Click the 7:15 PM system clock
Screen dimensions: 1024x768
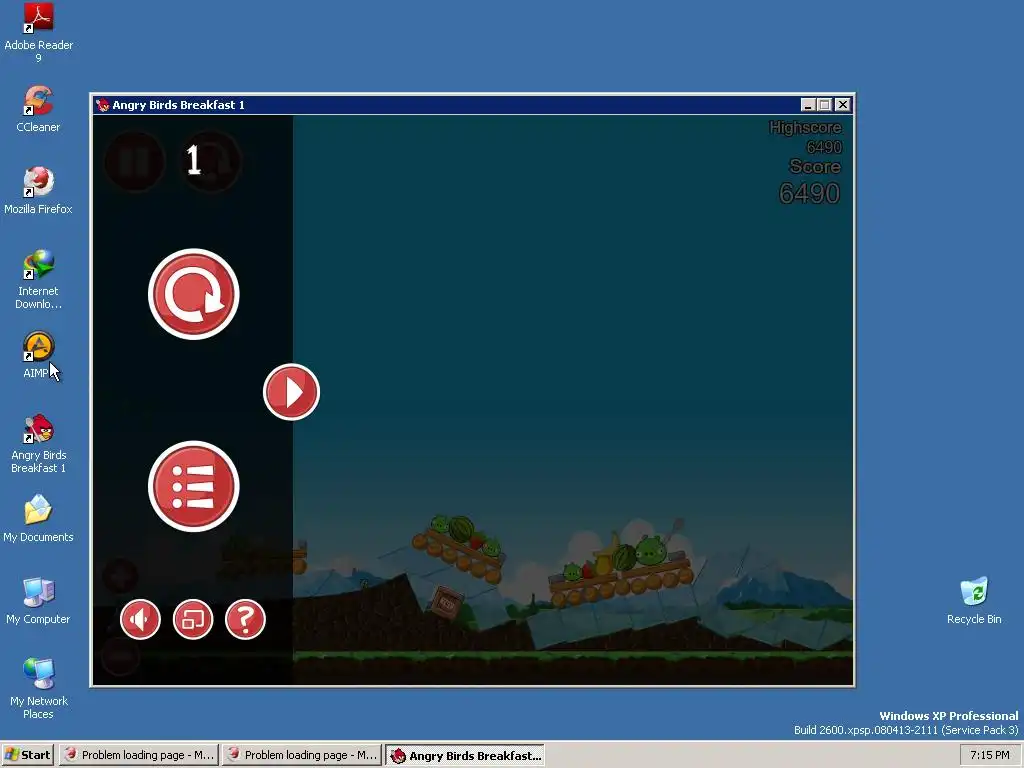(989, 755)
